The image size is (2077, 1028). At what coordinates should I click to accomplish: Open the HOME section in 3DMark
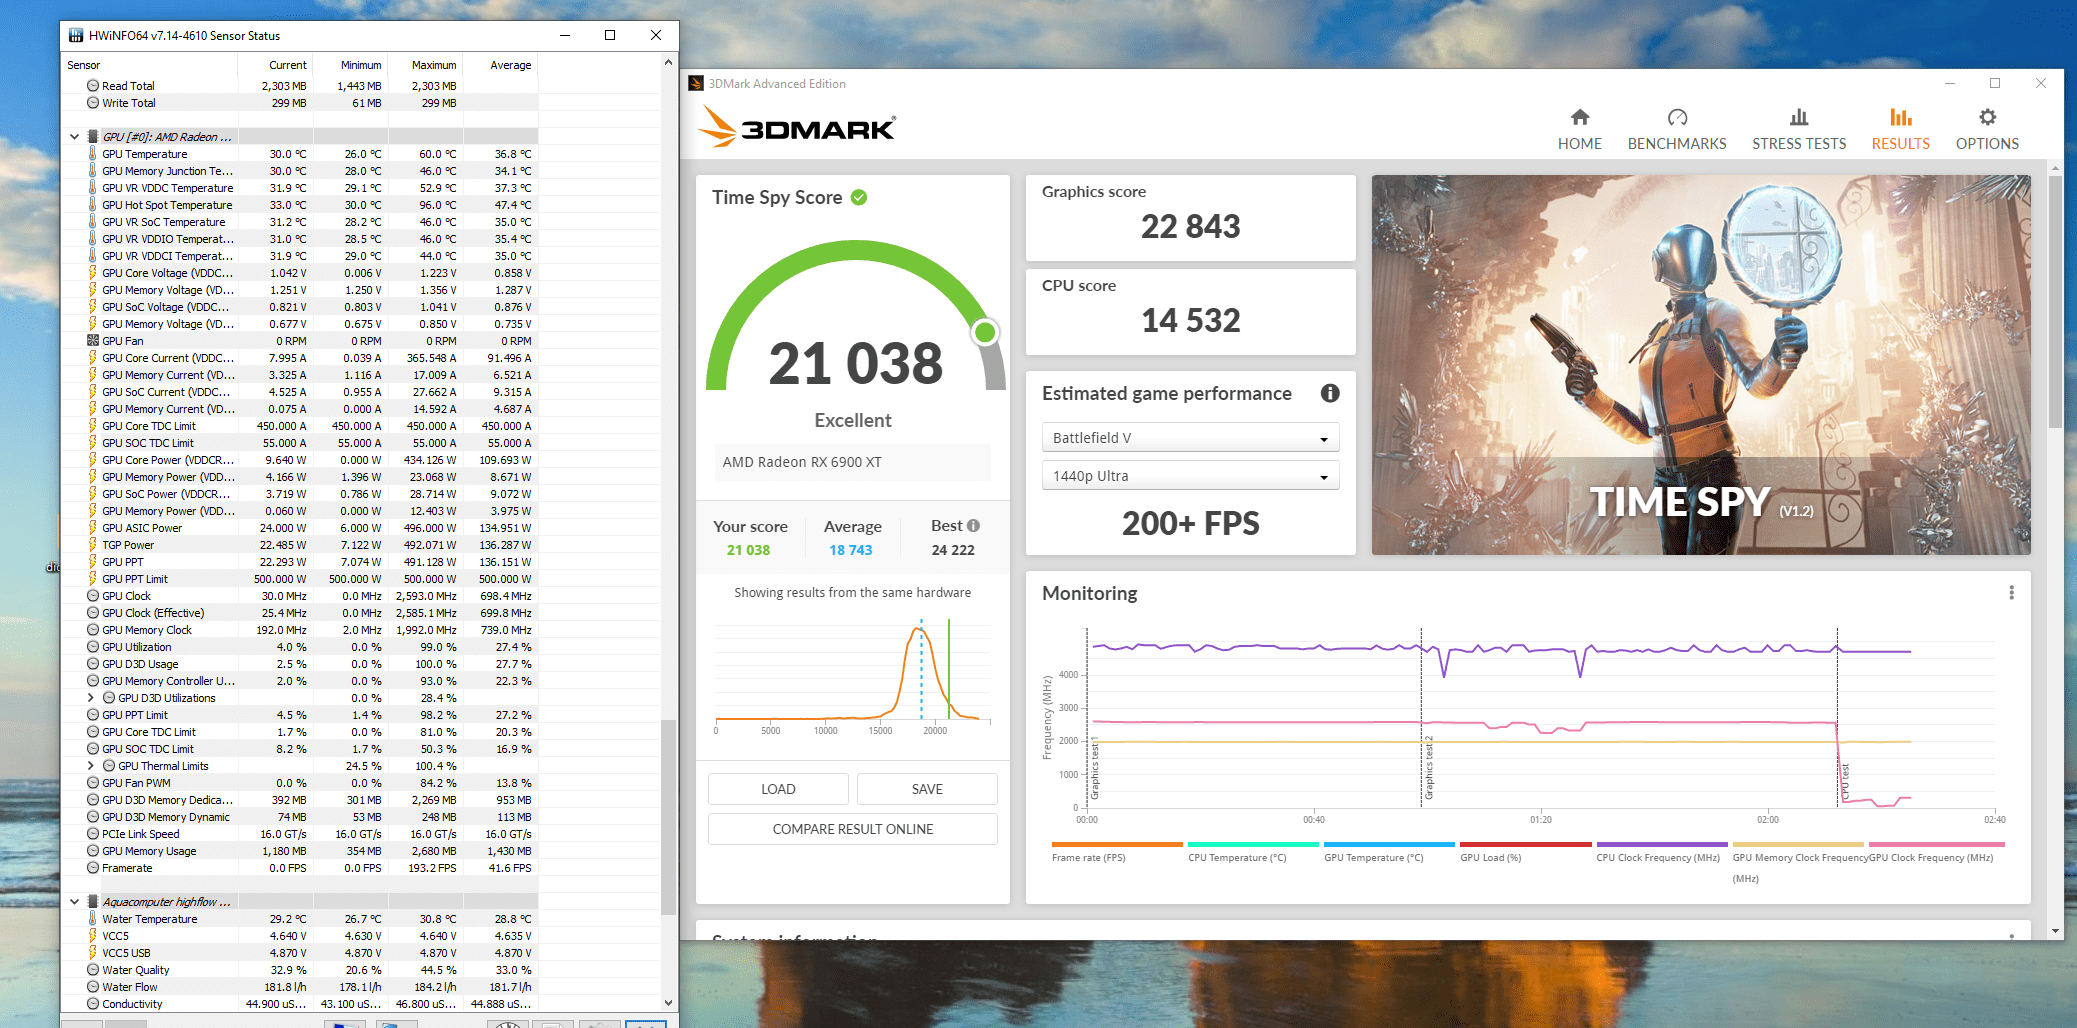pos(1579,130)
